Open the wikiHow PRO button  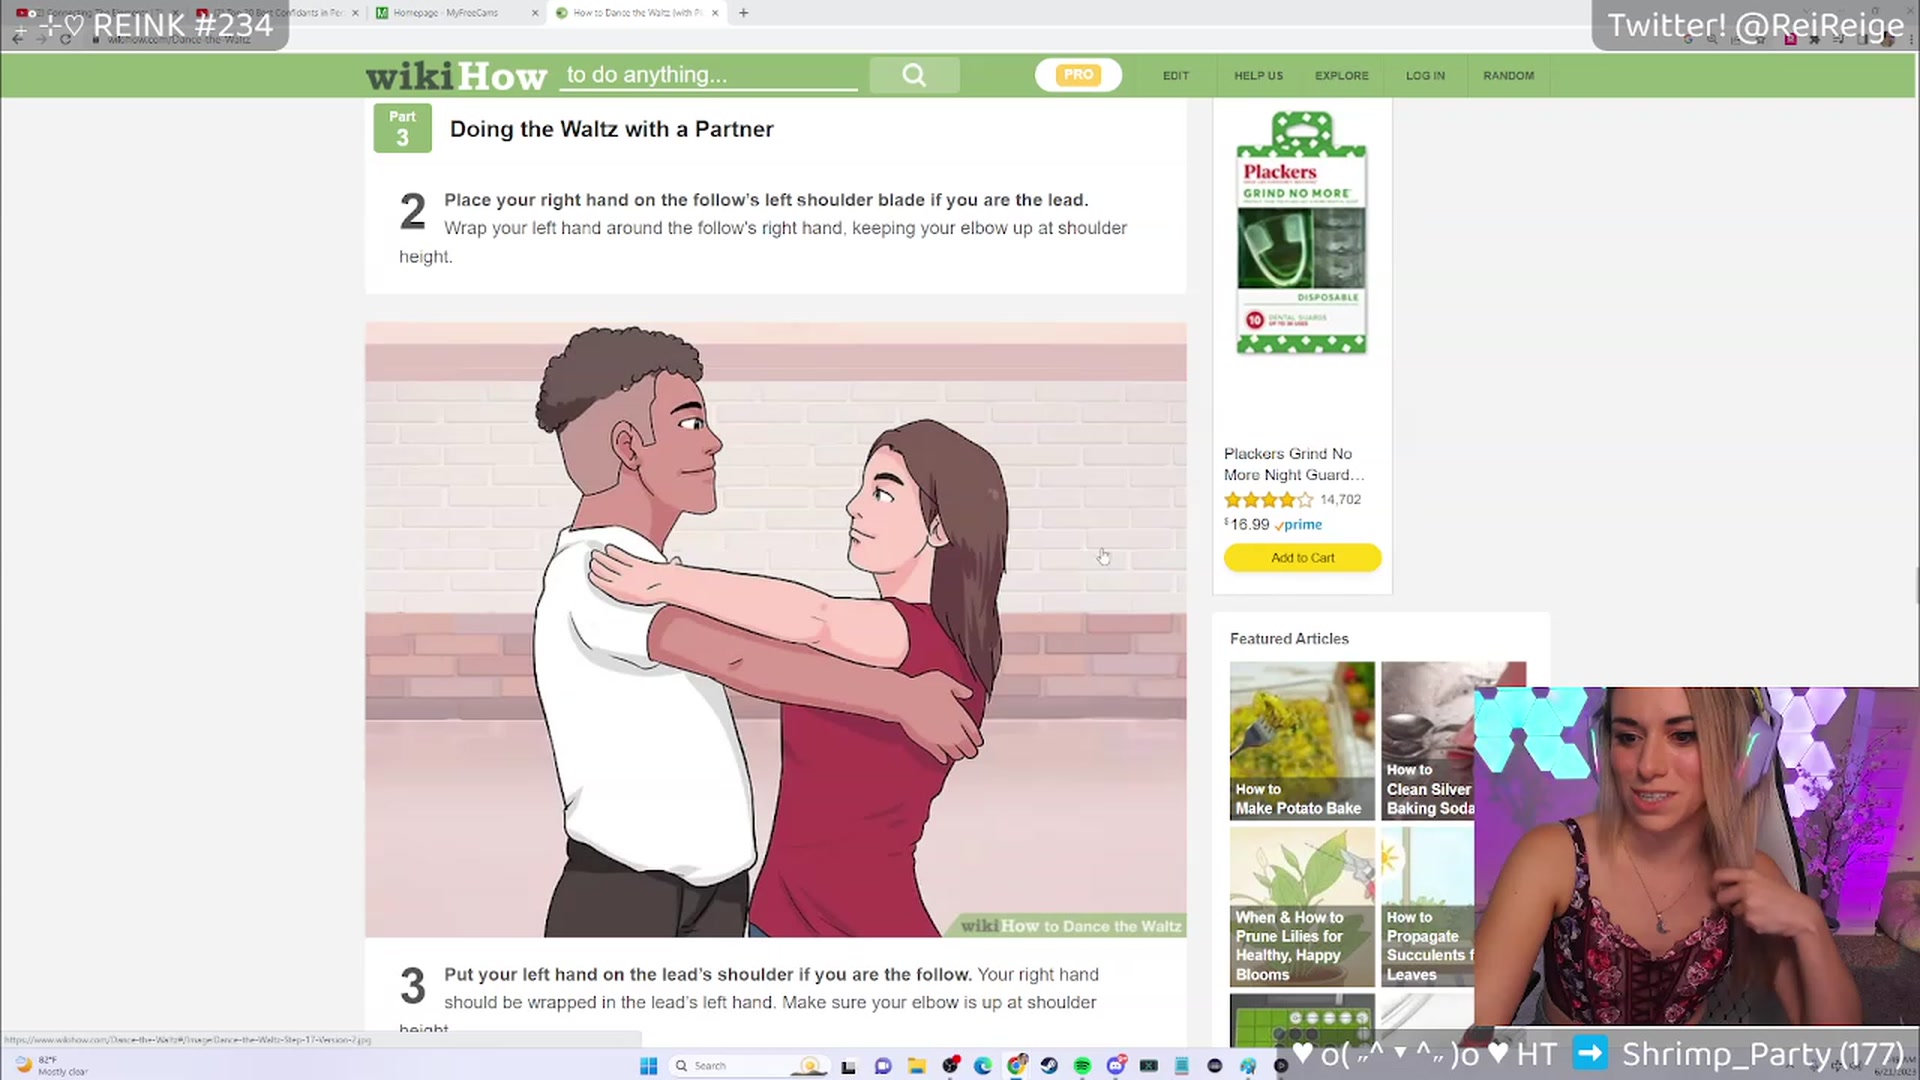(1078, 75)
